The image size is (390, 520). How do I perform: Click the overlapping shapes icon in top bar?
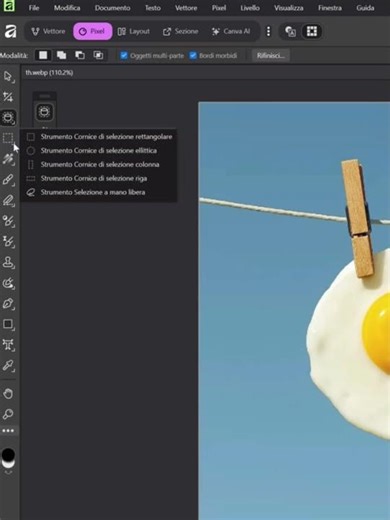pyautogui.click(x=290, y=32)
